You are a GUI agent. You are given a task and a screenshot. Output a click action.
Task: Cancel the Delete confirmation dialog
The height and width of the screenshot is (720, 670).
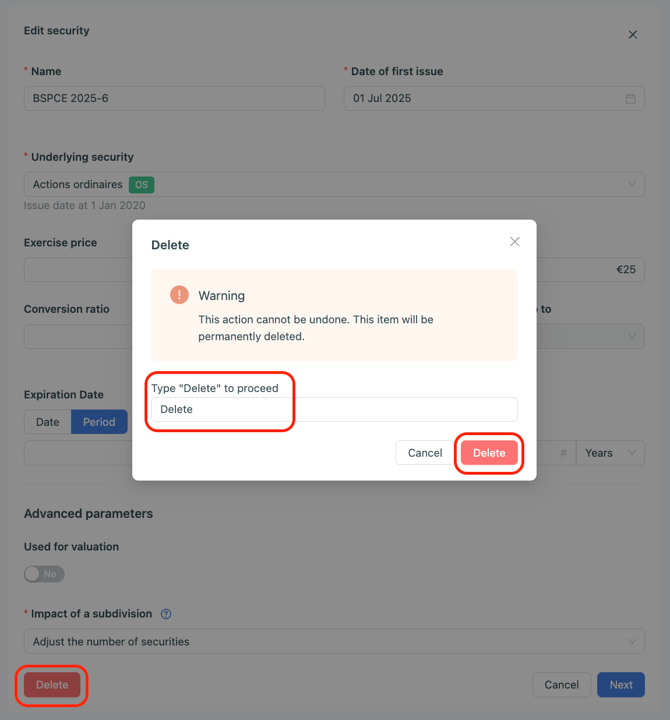pos(425,453)
